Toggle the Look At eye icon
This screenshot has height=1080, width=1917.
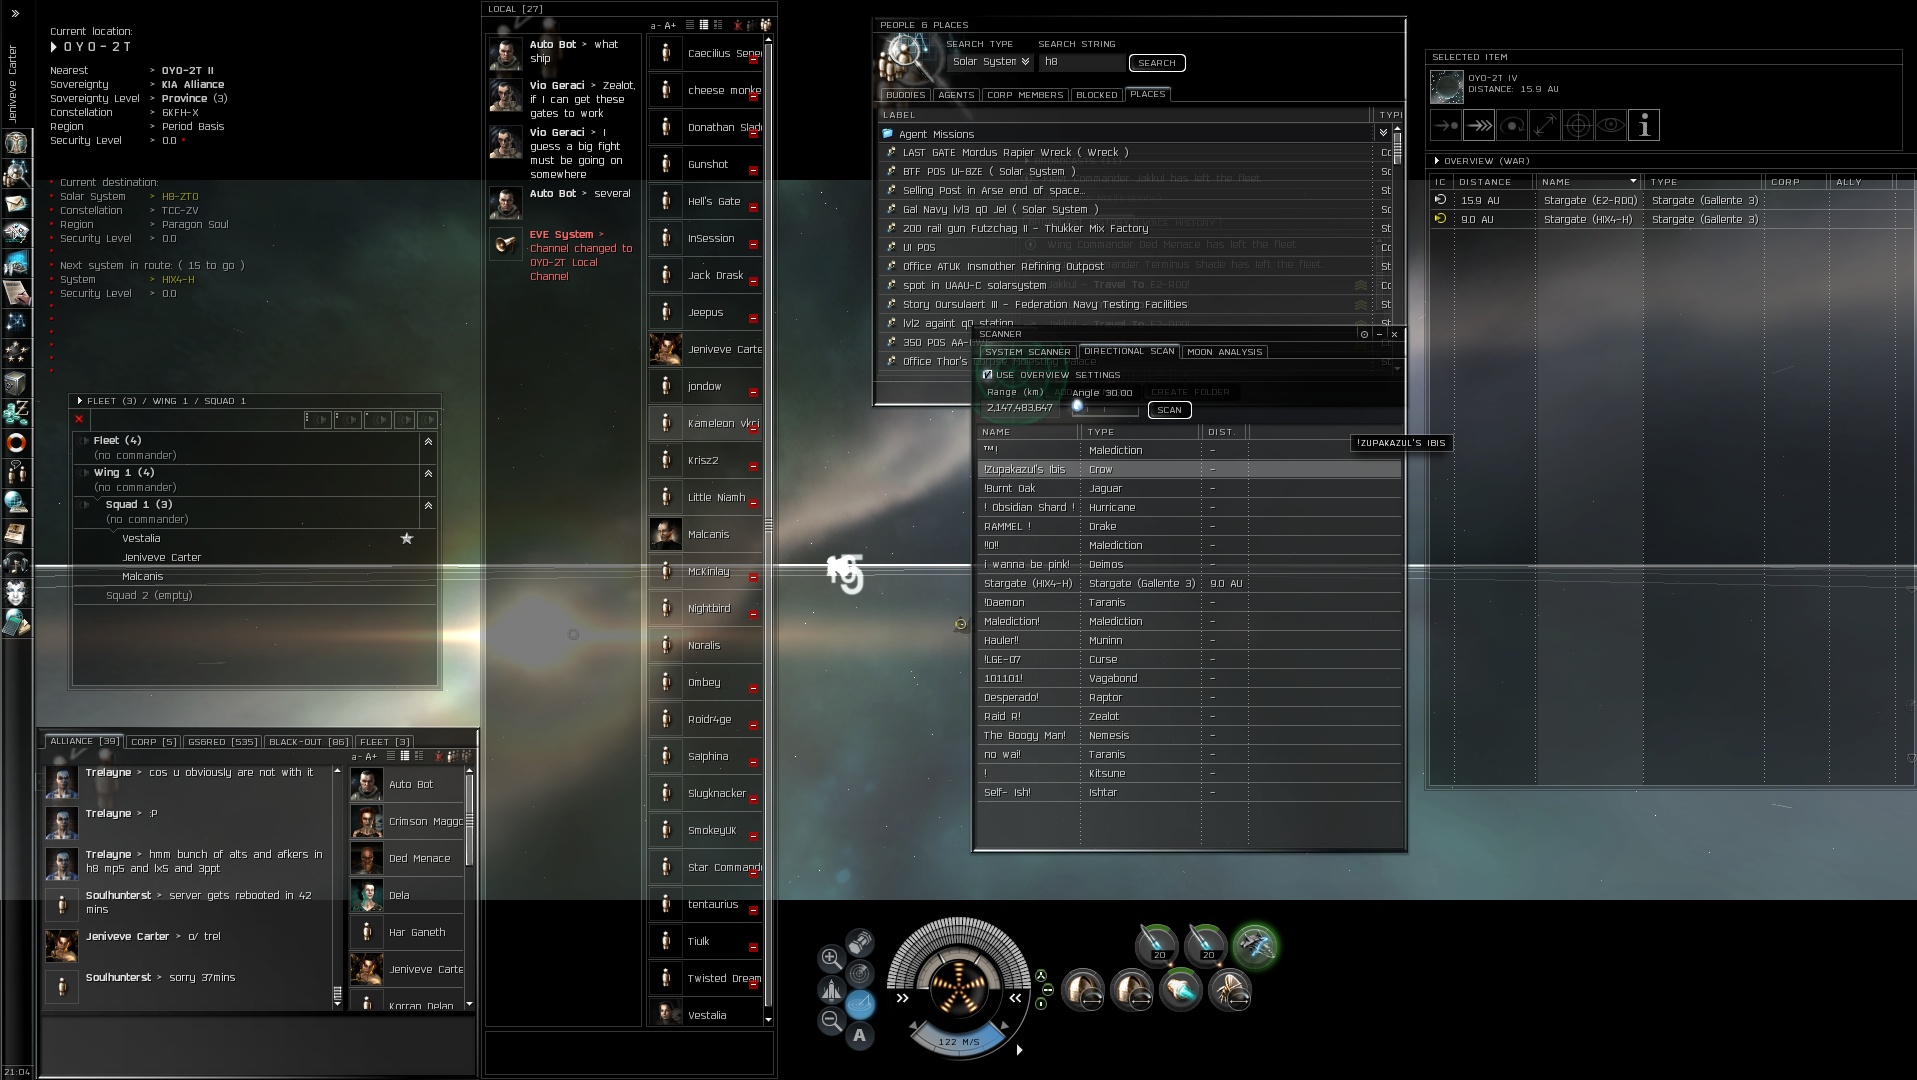pos(1611,125)
